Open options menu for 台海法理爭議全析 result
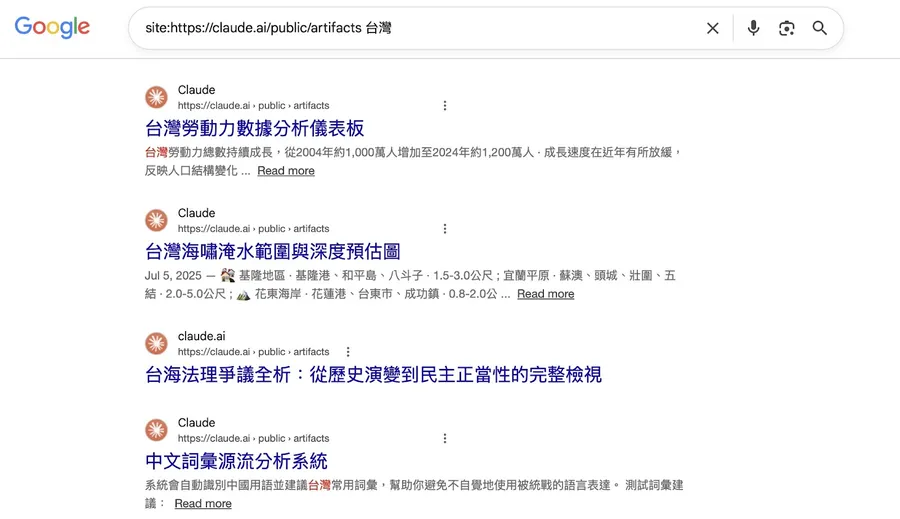 click(348, 352)
